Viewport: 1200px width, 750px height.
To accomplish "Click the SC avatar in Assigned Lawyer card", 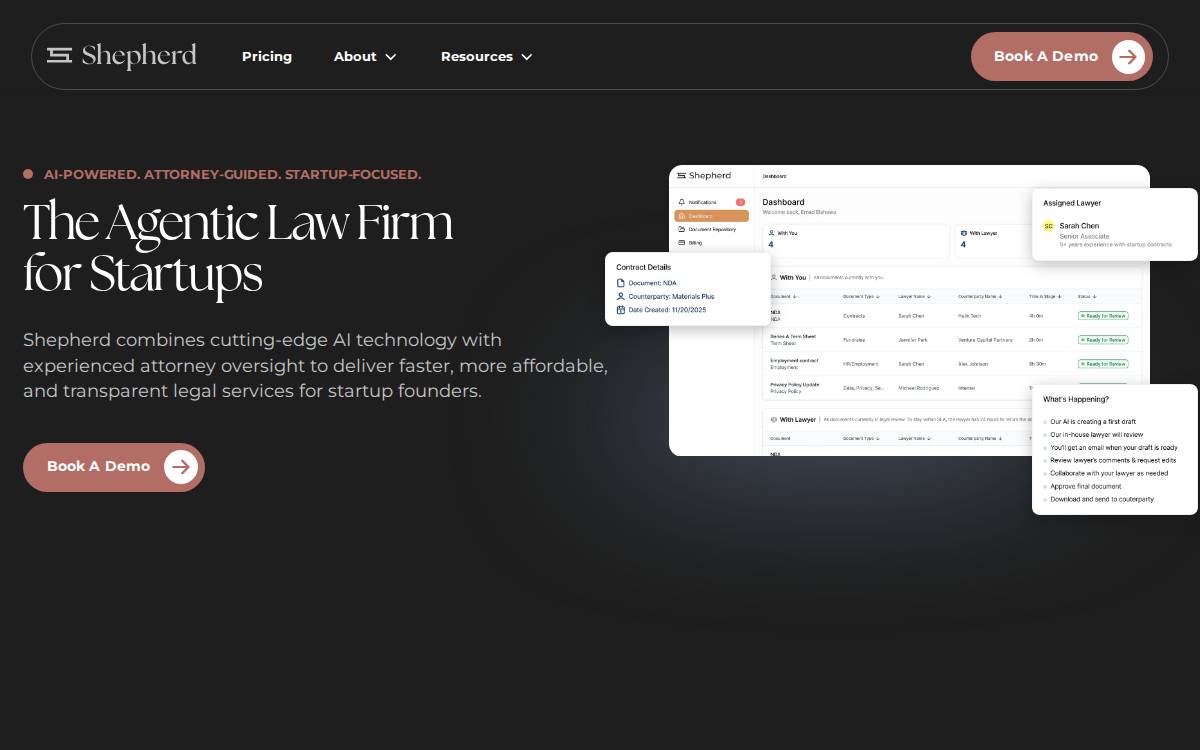I will point(1049,226).
